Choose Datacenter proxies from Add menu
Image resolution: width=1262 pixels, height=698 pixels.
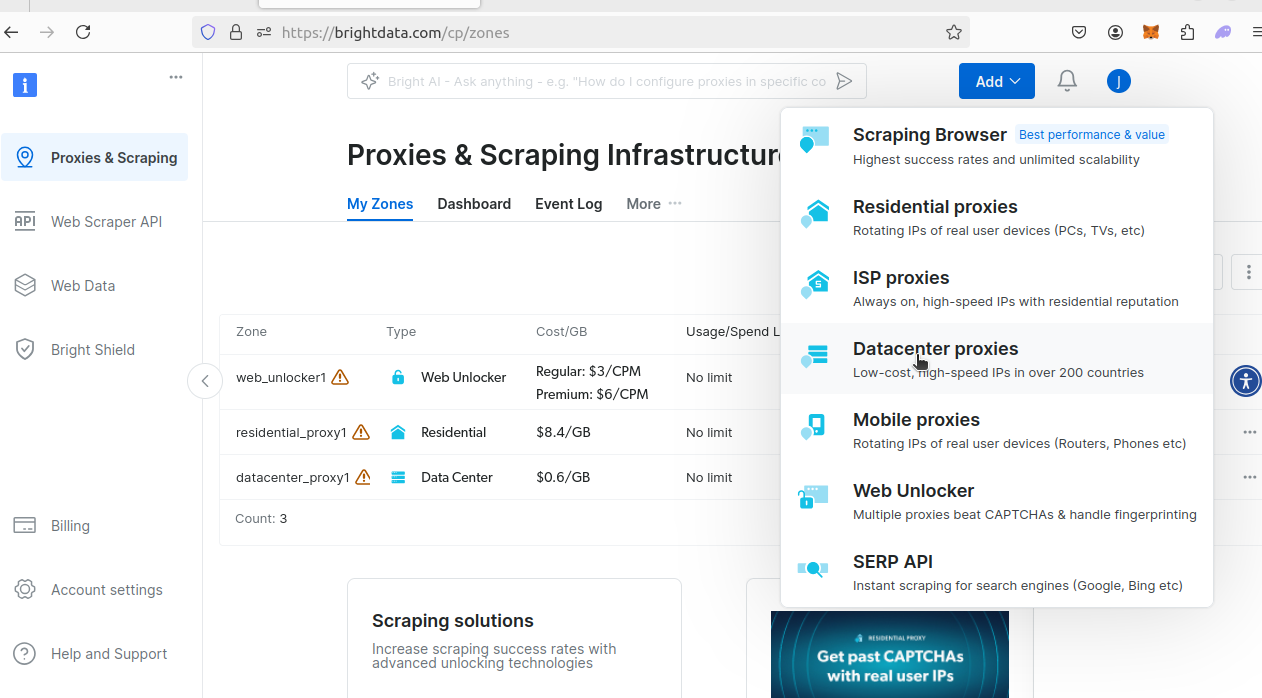pyautogui.click(x=997, y=359)
